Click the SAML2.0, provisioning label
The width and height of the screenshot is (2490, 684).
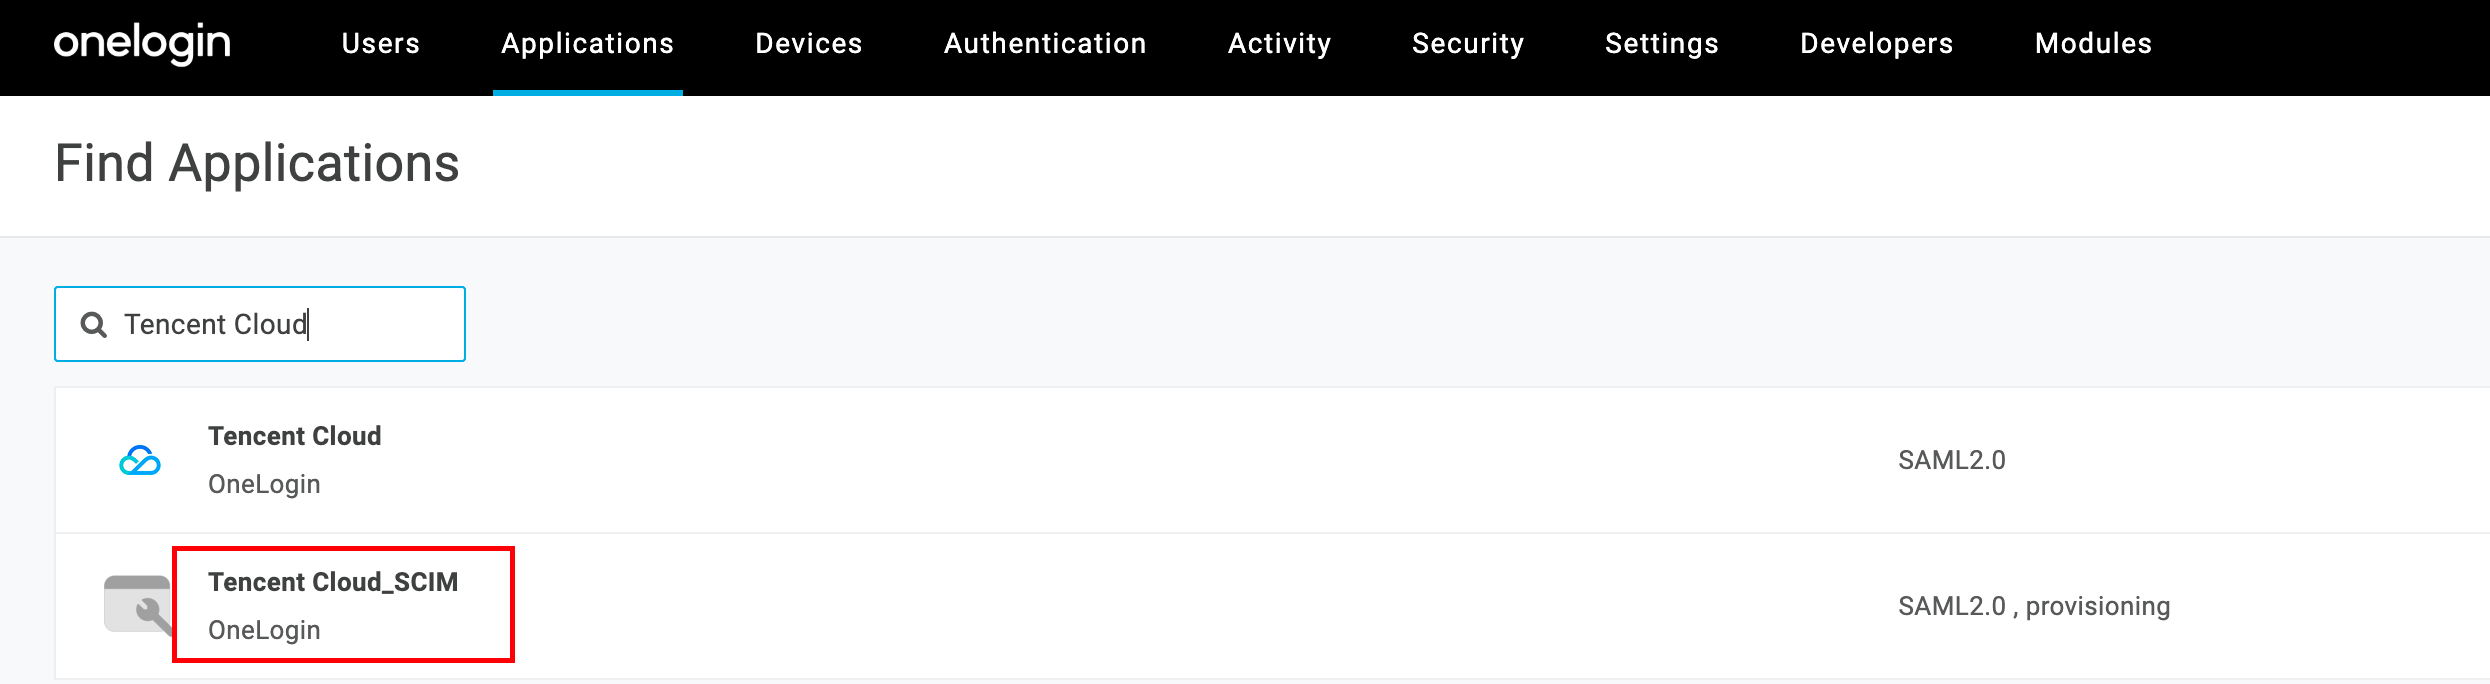(2033, 607)
